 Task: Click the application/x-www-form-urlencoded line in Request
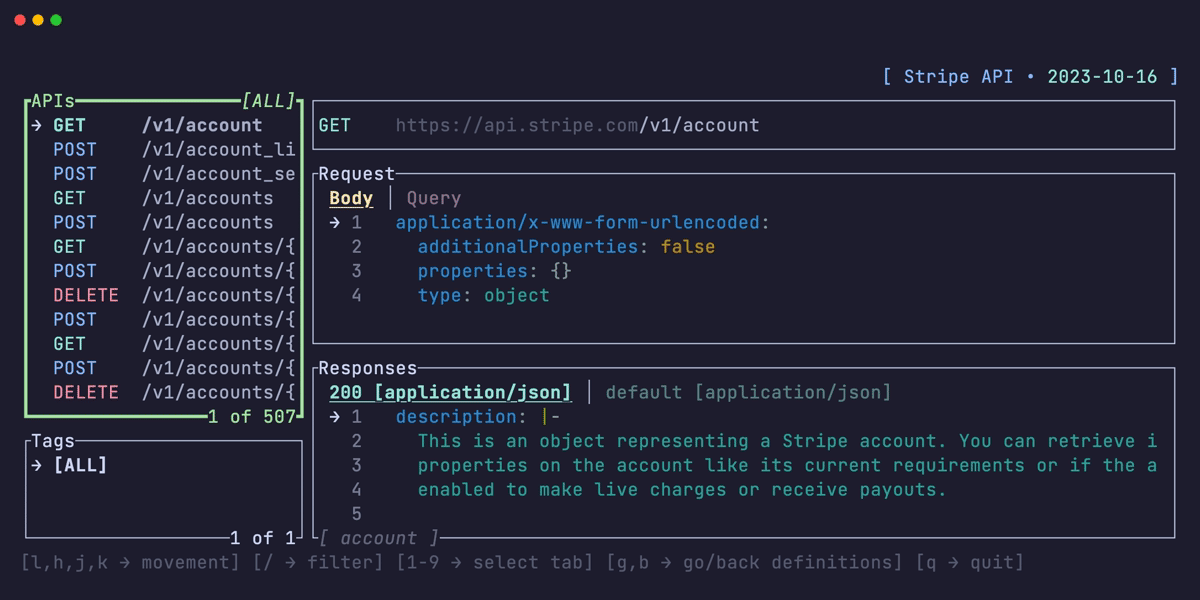pyautogui.click(x=582, y=222)
